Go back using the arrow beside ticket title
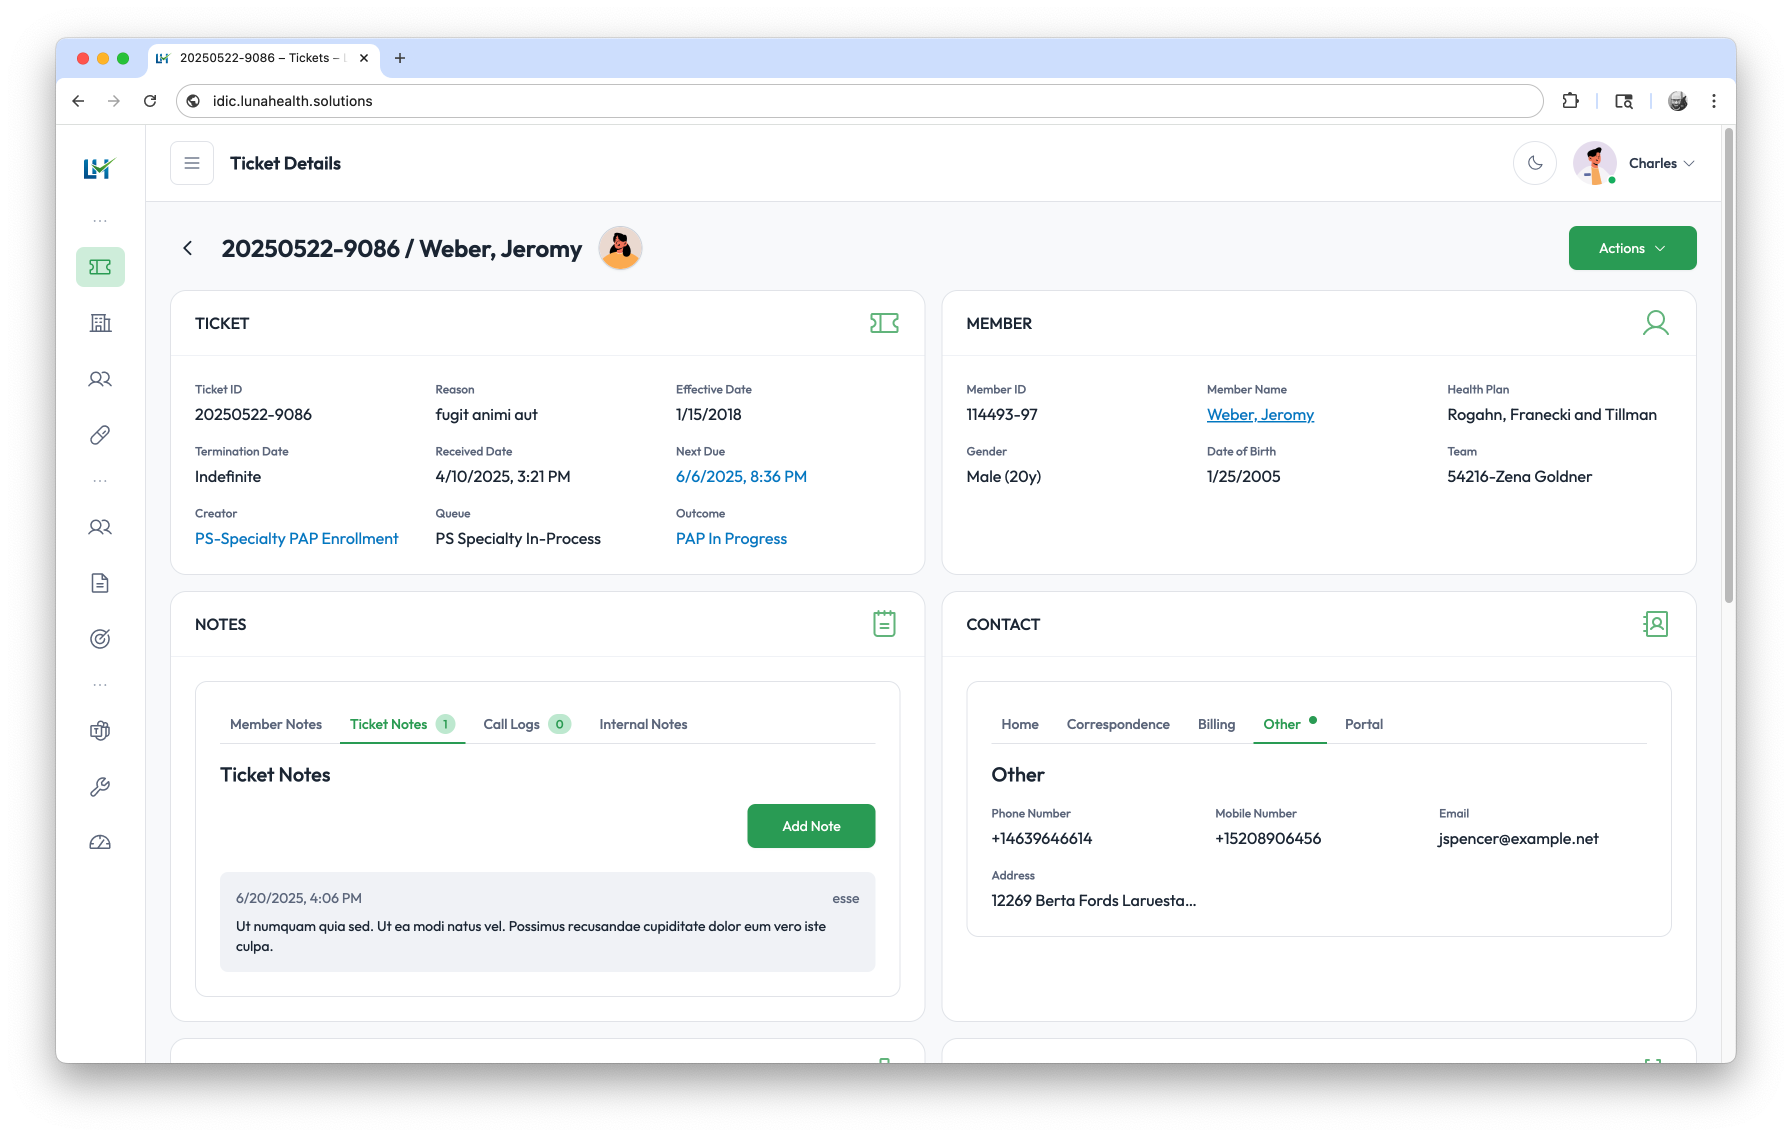 pyautogui.click(x=188, y=248)
